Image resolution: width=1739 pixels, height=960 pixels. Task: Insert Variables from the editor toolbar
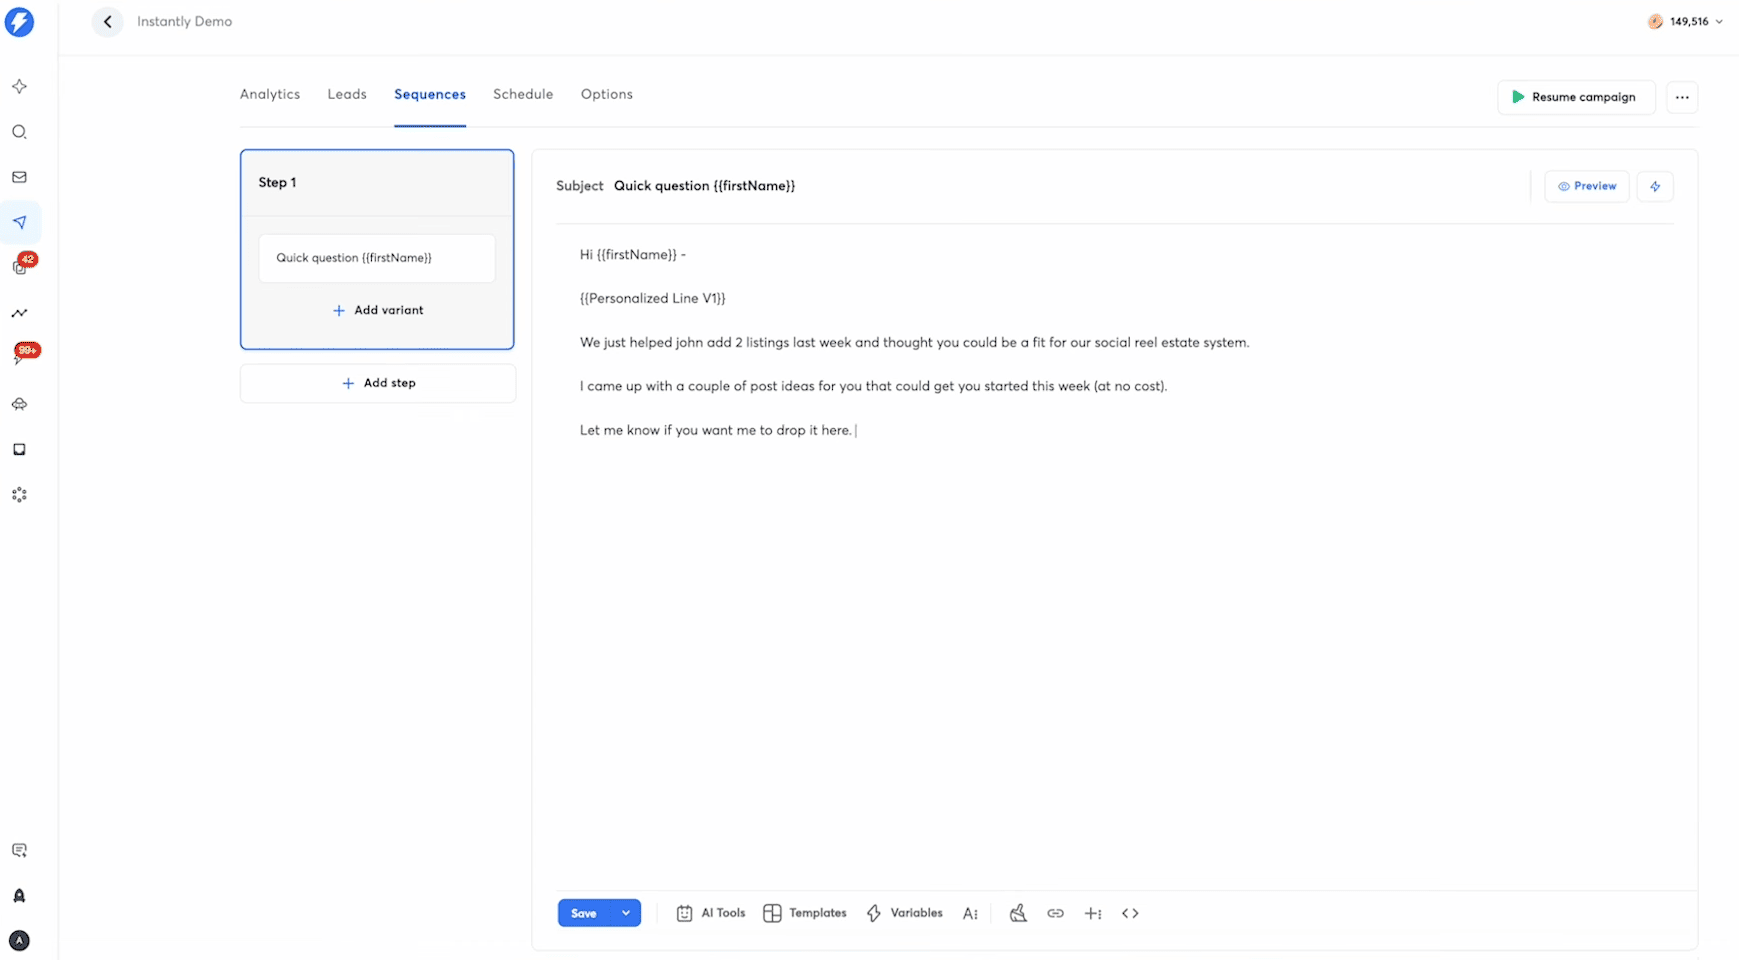pos(904,913)
